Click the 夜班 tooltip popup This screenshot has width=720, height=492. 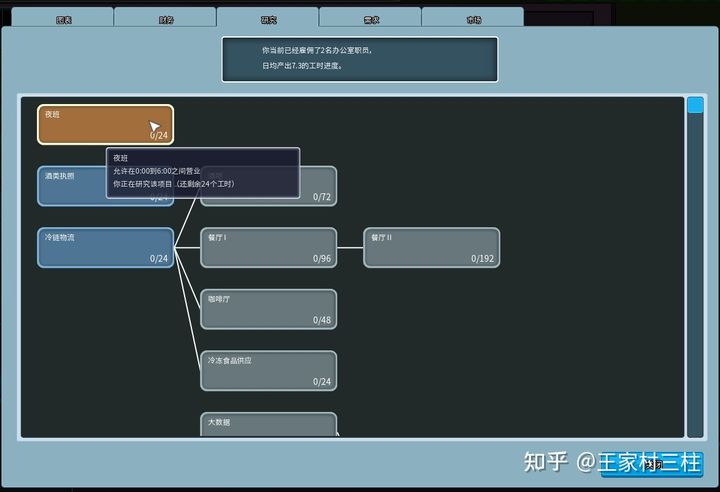[204, 172]
